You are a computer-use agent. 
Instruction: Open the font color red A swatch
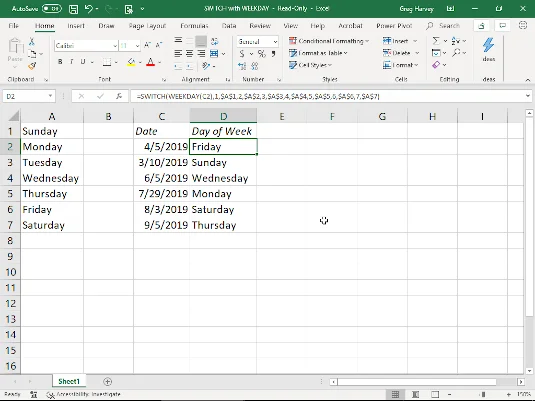tap(150, 62)
